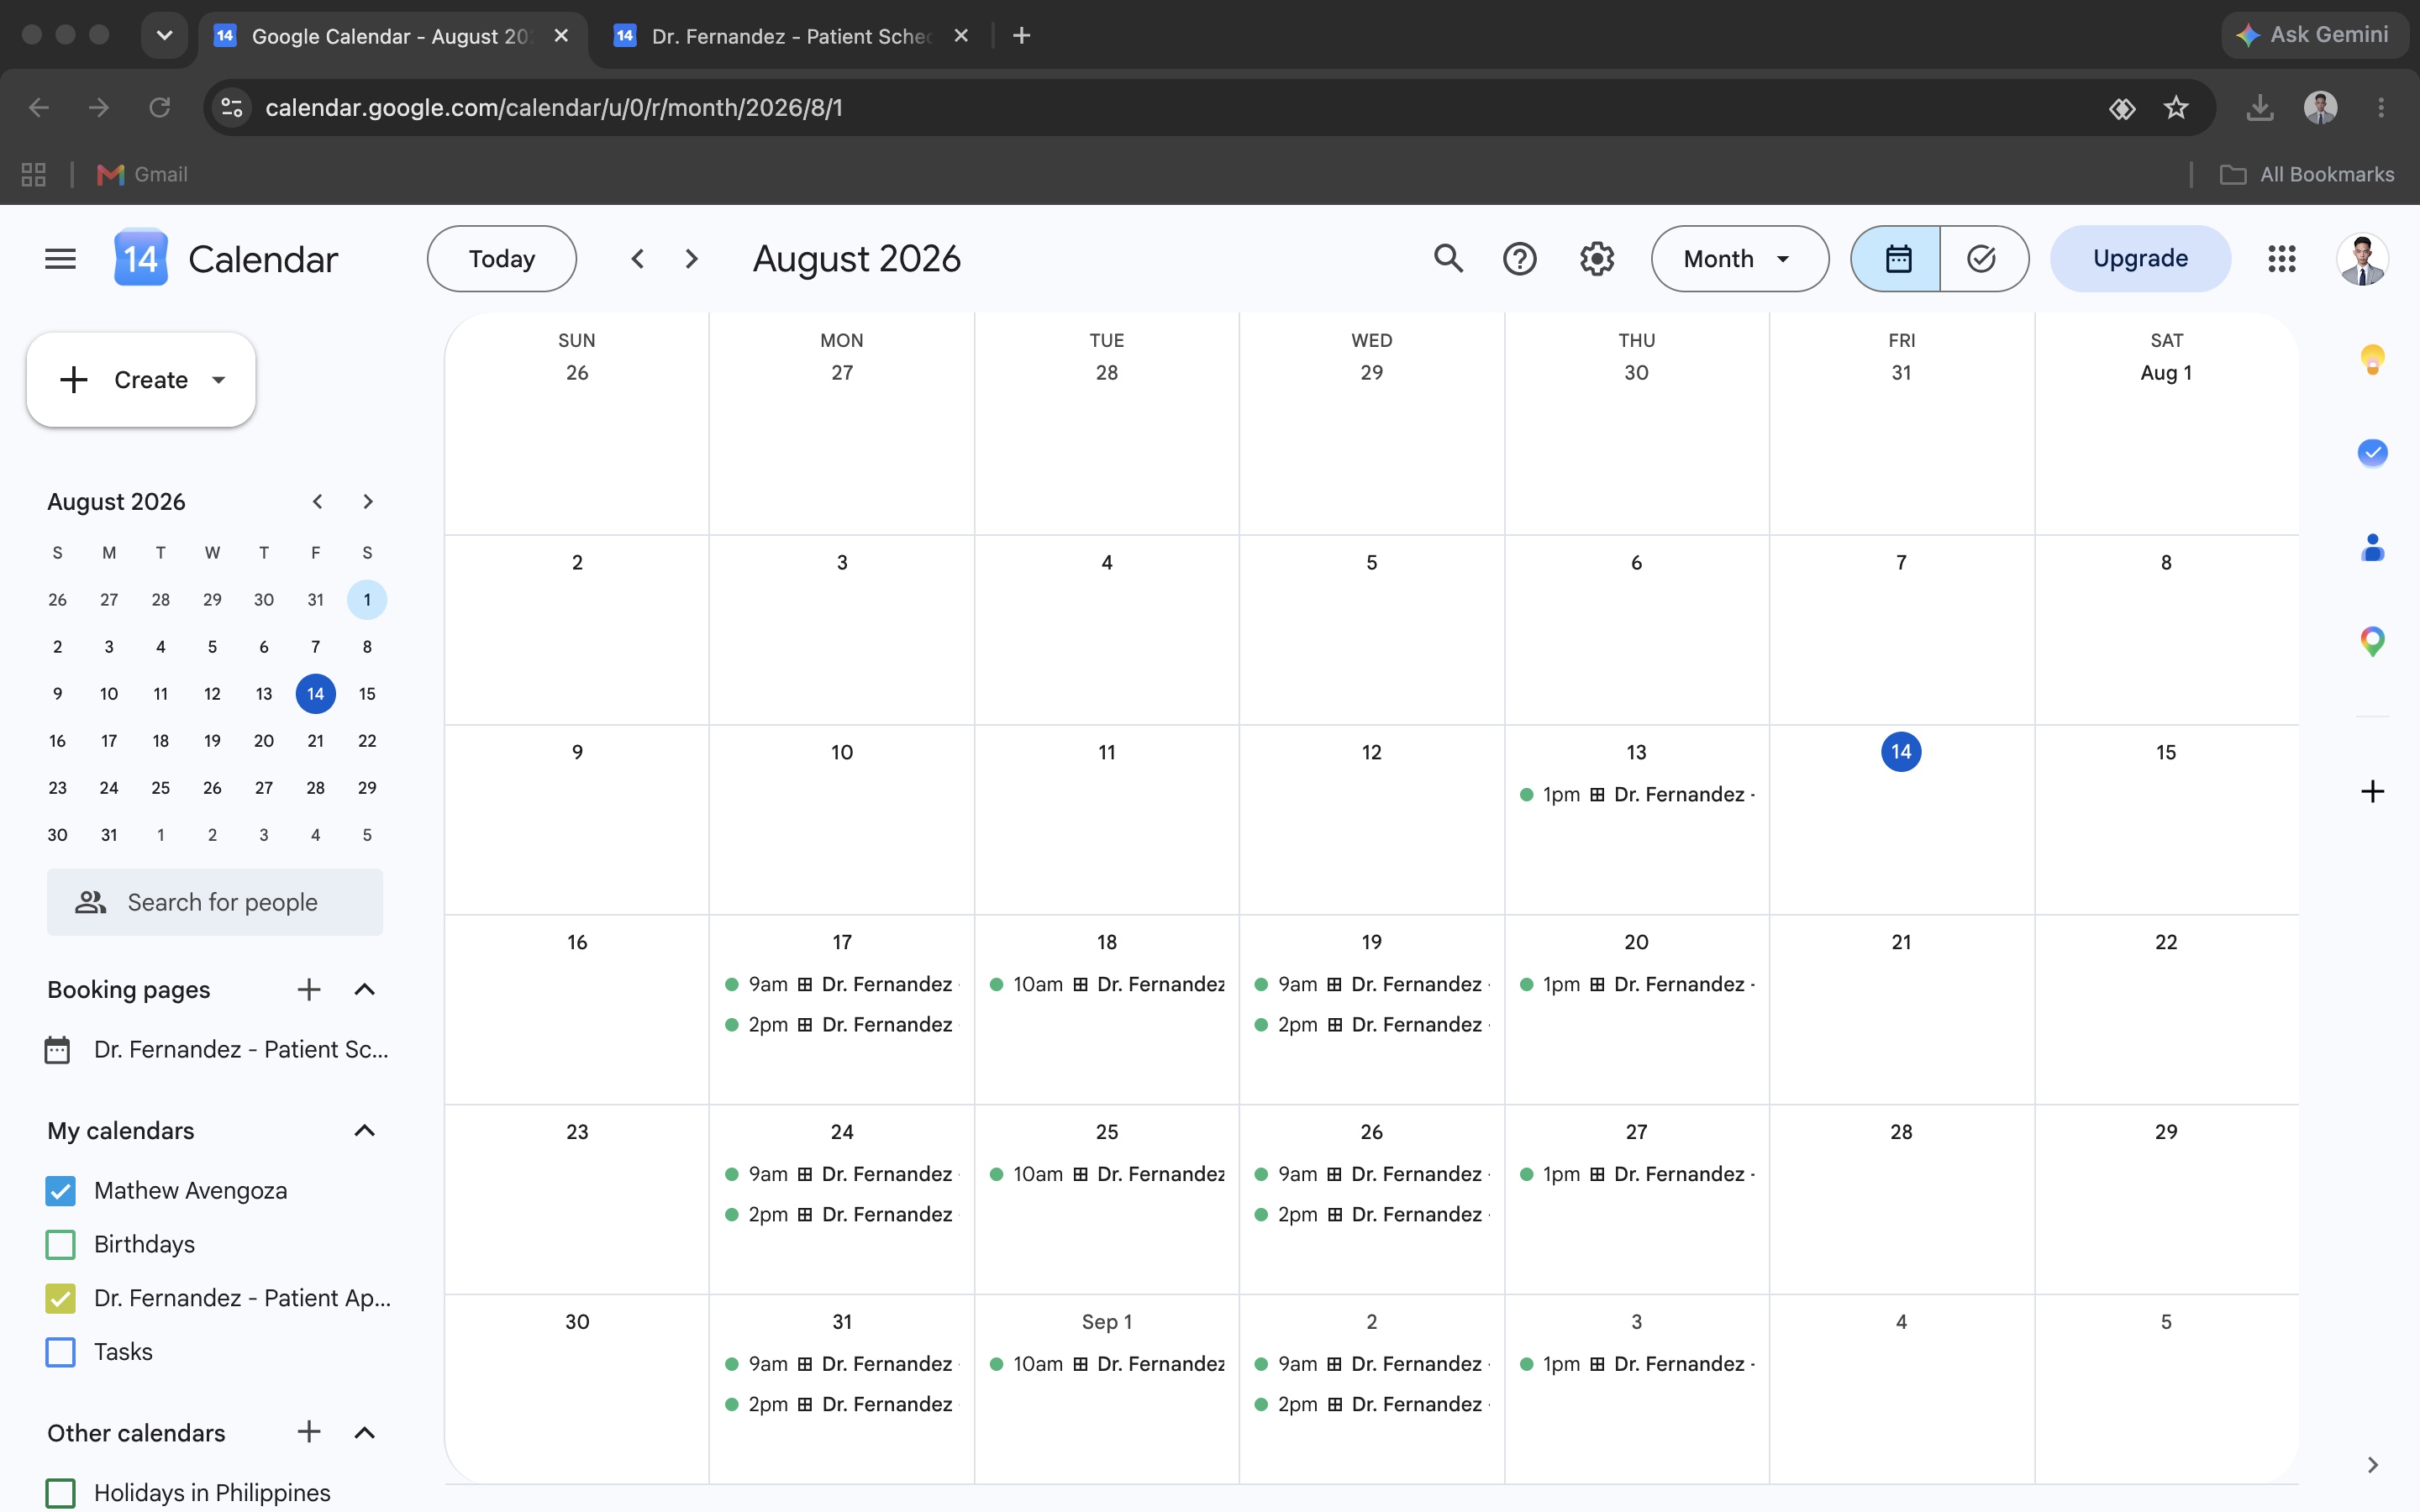This screenshot has height=1512, width=2420.
Task: Open Google Maps side panel icon
Action: [x=2372, y=641]
